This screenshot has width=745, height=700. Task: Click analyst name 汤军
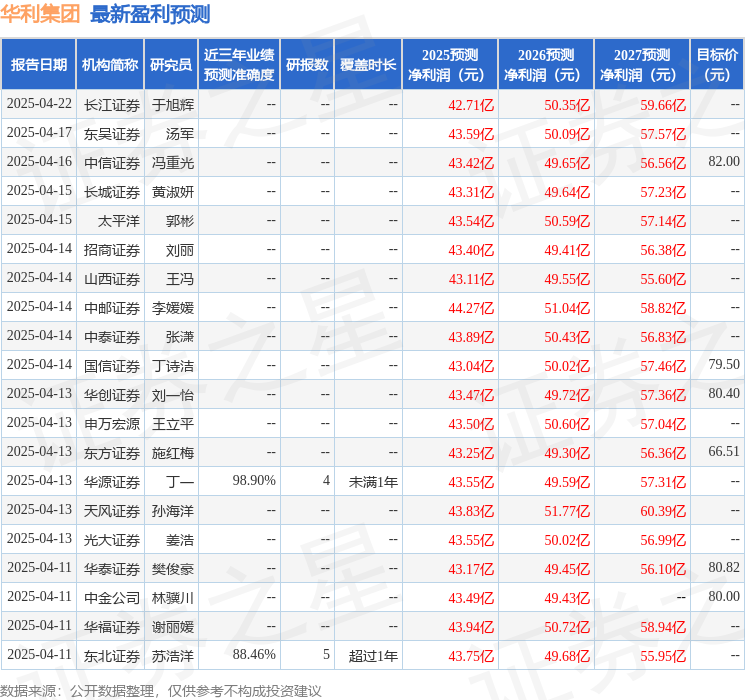180,134
